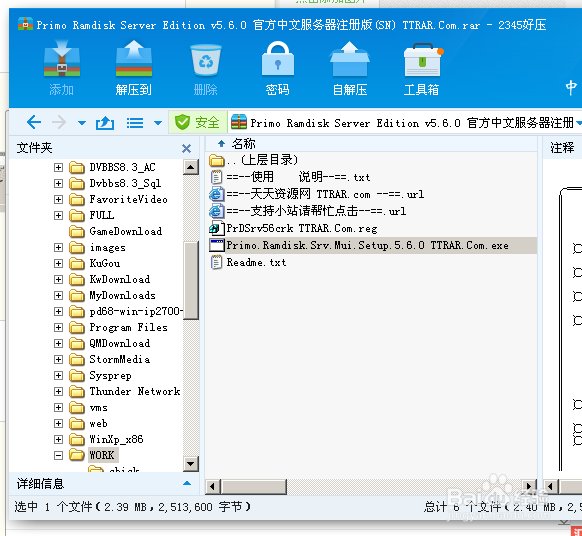Select the ==--使用 说明--==.txt file

click(371, 177)
